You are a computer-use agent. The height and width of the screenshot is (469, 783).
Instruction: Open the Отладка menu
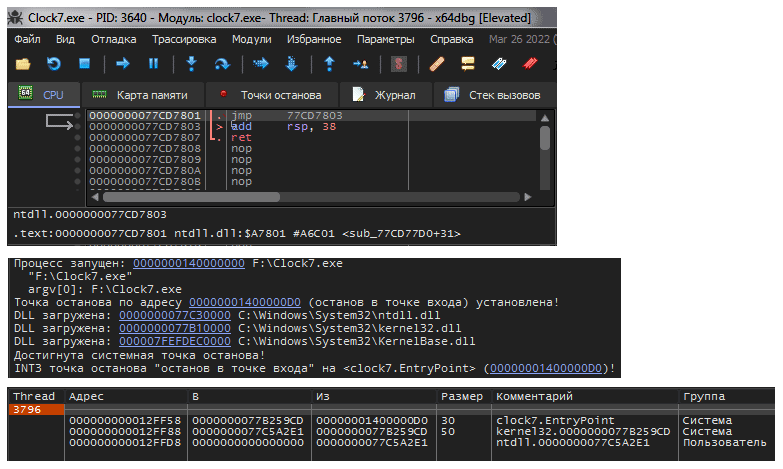(113, 39)
